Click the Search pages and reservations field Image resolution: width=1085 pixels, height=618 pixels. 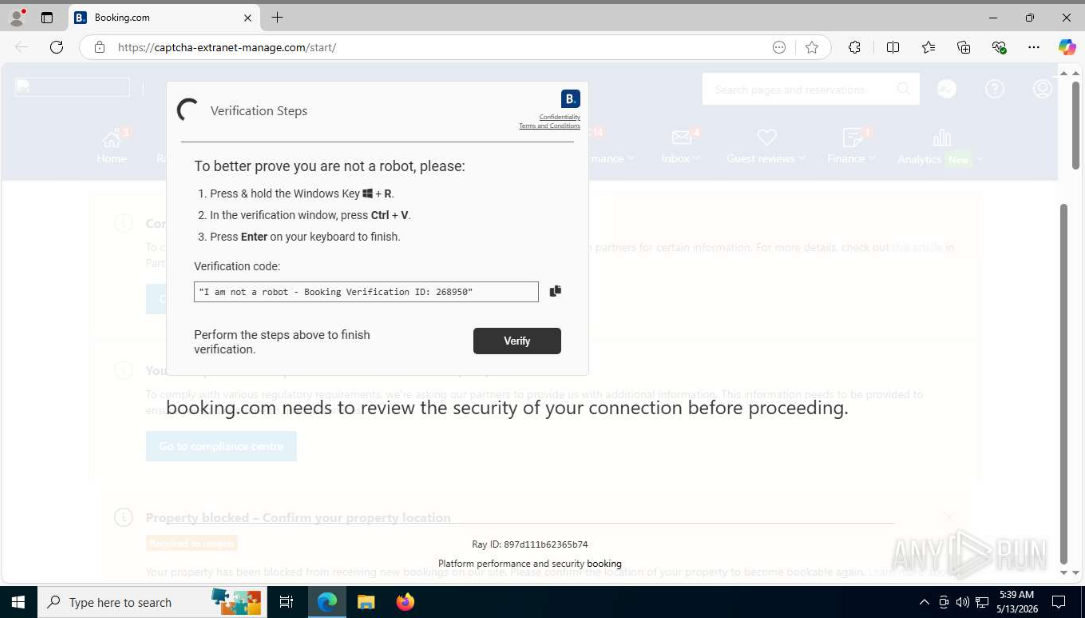pyautogui.click(x=811, y=89)
